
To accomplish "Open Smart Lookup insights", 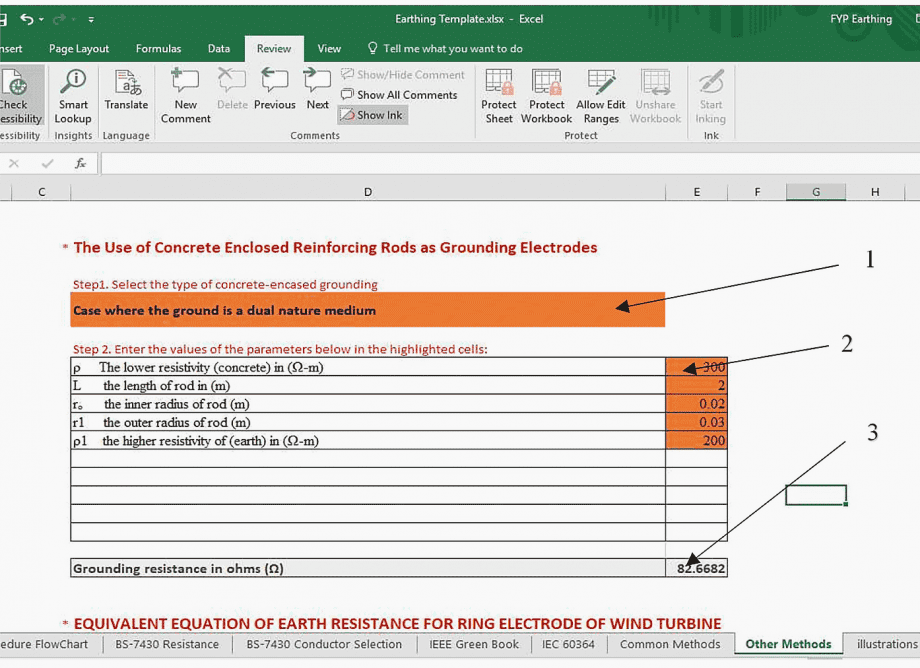I will [73, 97].
